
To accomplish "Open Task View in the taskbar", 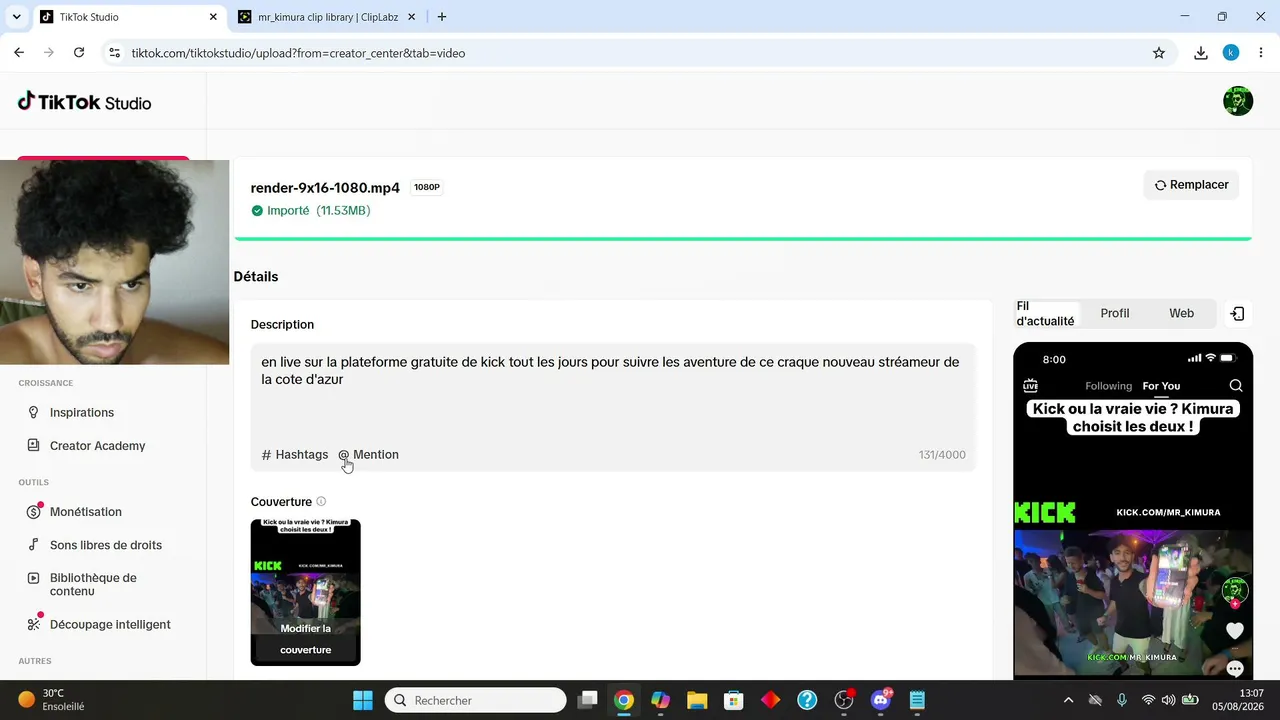I will point(588,700).
